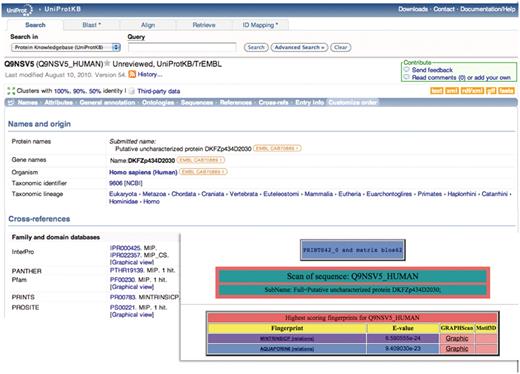Open InterPro IPR000425 link
Image resolution: width=520 pixels, height=374 pixels.
125,248
